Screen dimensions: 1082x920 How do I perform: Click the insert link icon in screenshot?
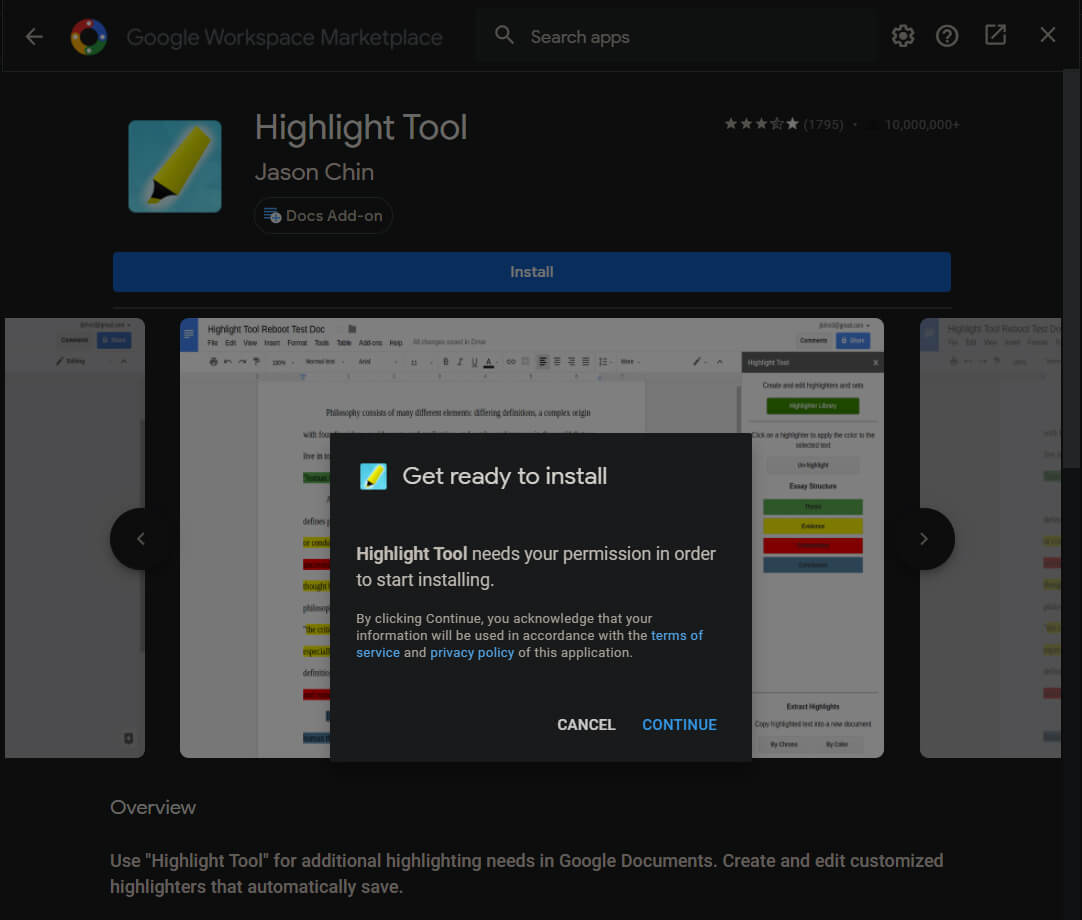tap(511, 362)
